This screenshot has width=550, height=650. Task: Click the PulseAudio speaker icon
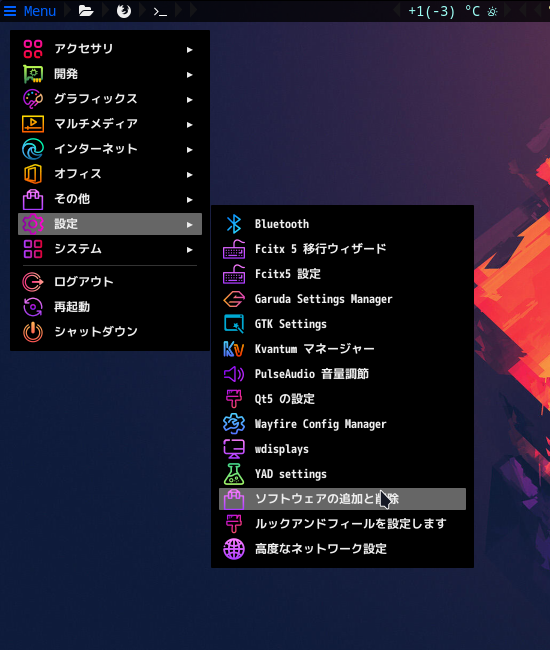pyautogui.click(x=234, y=374)
